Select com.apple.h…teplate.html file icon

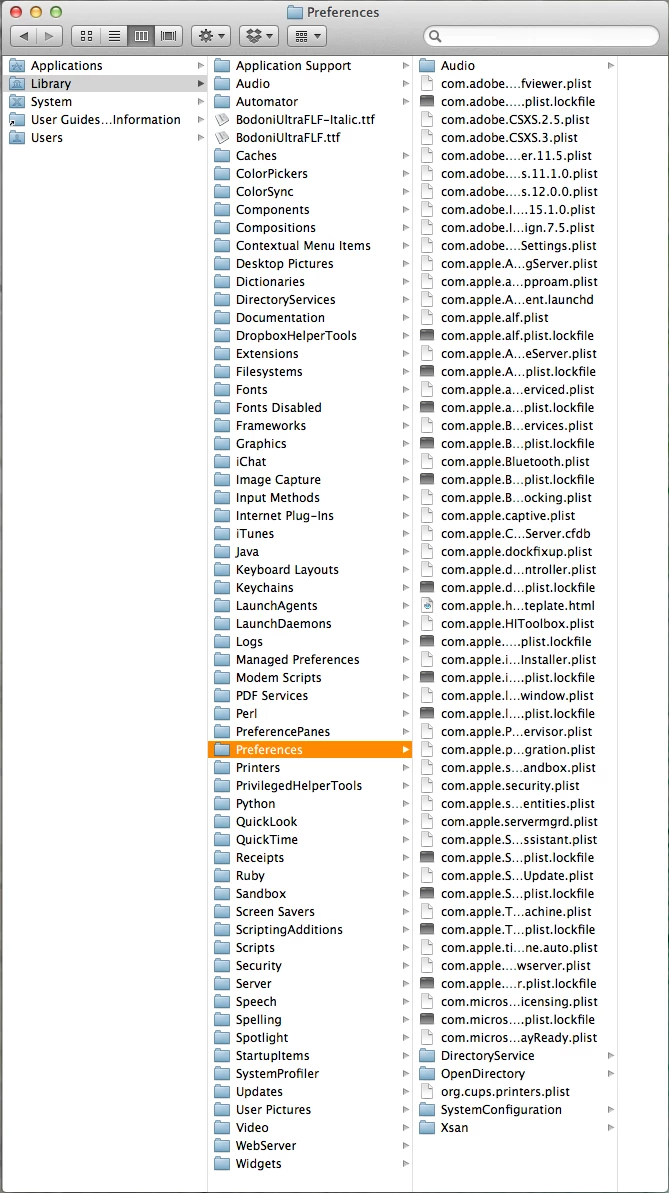click(427, 606)
